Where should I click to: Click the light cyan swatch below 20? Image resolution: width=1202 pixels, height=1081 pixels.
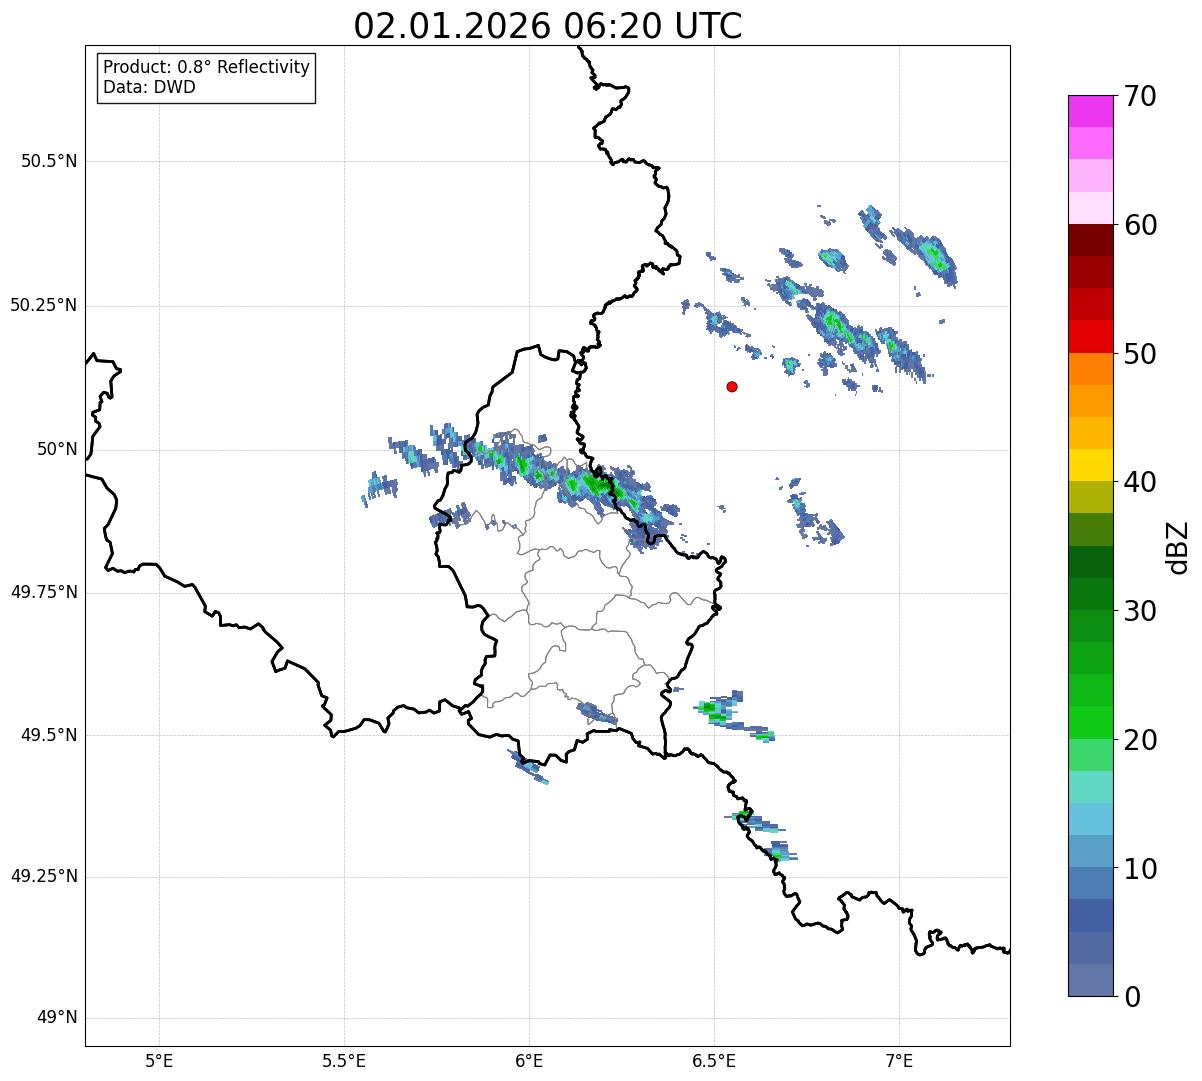click(1090, 787)
